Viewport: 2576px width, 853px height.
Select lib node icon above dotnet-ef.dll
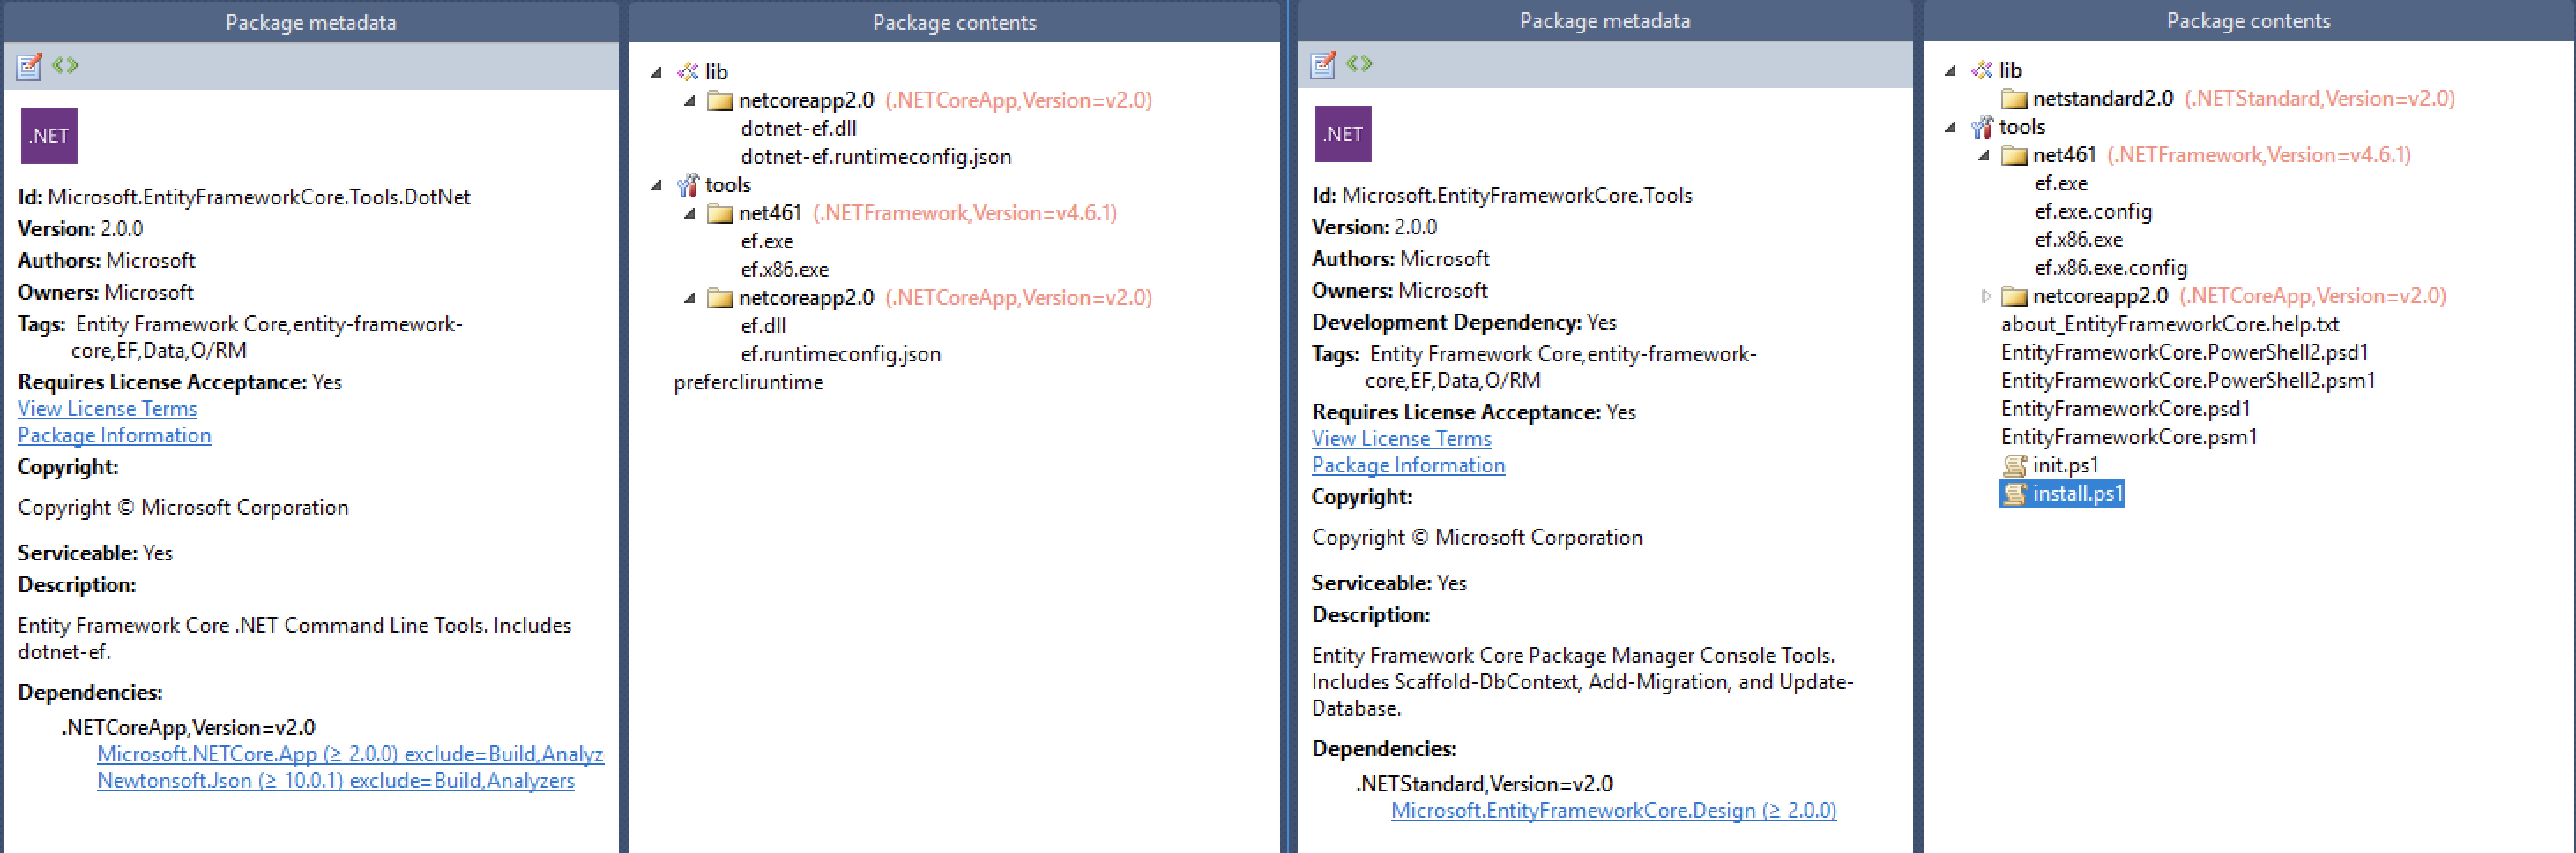pos(688,72)
